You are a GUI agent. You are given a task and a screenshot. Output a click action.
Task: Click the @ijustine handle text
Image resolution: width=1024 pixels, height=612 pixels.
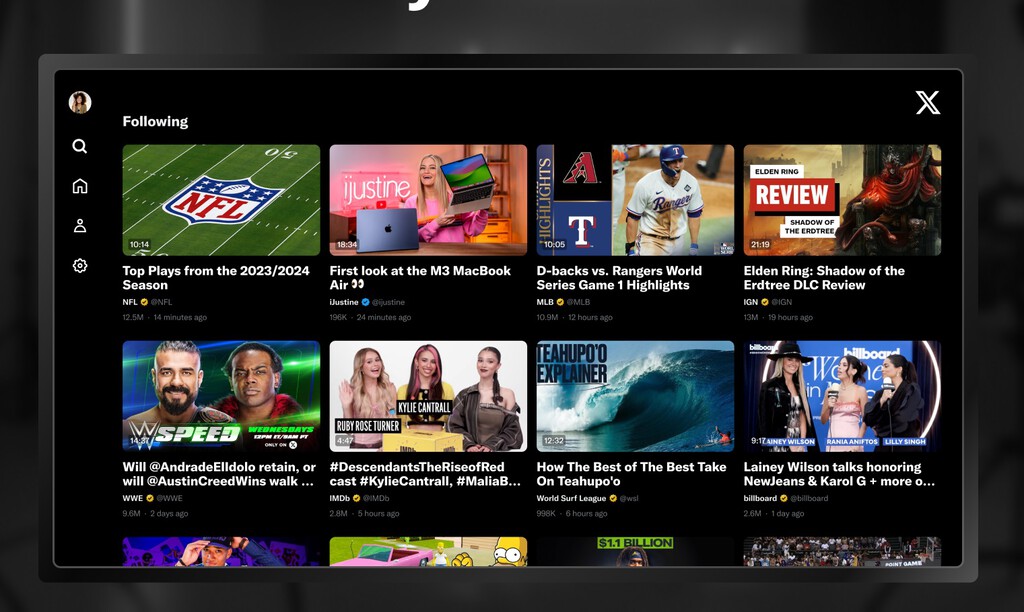tap(389, 302)
